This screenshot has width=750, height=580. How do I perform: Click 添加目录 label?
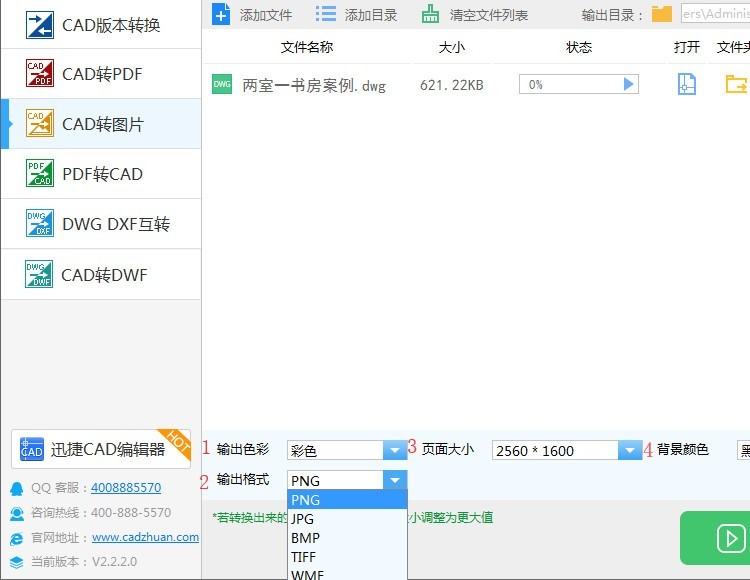(371, 15)
